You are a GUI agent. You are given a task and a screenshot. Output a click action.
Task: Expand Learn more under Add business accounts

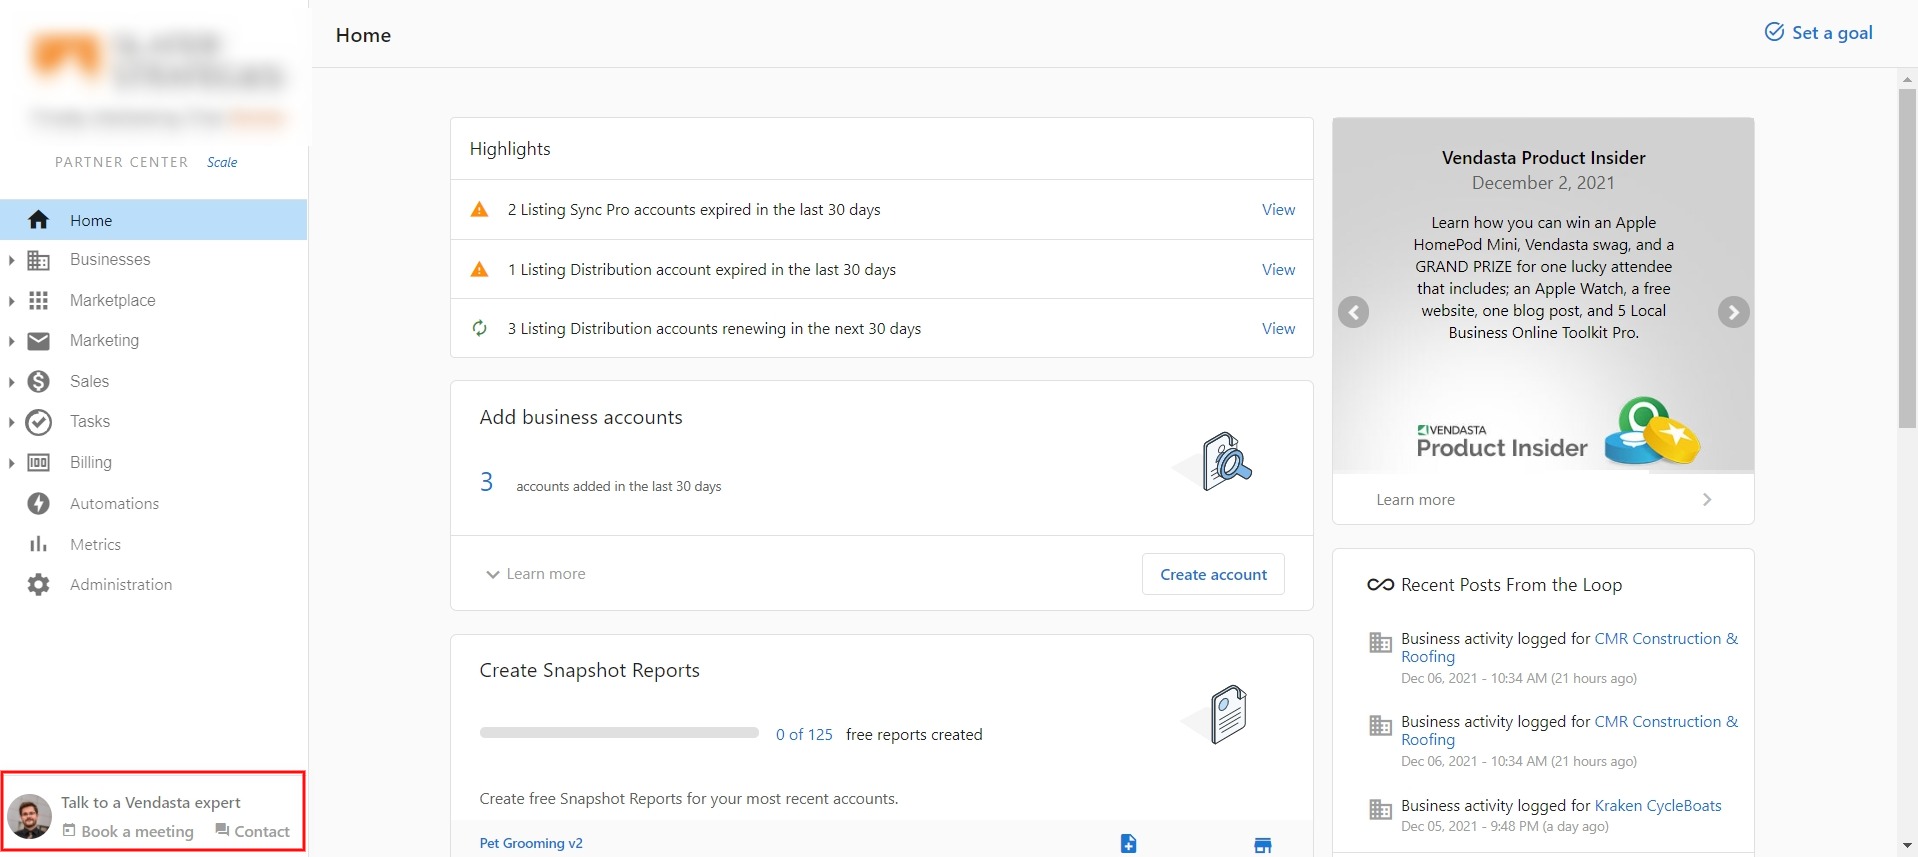pyautogui.click(x=535, y=574)
